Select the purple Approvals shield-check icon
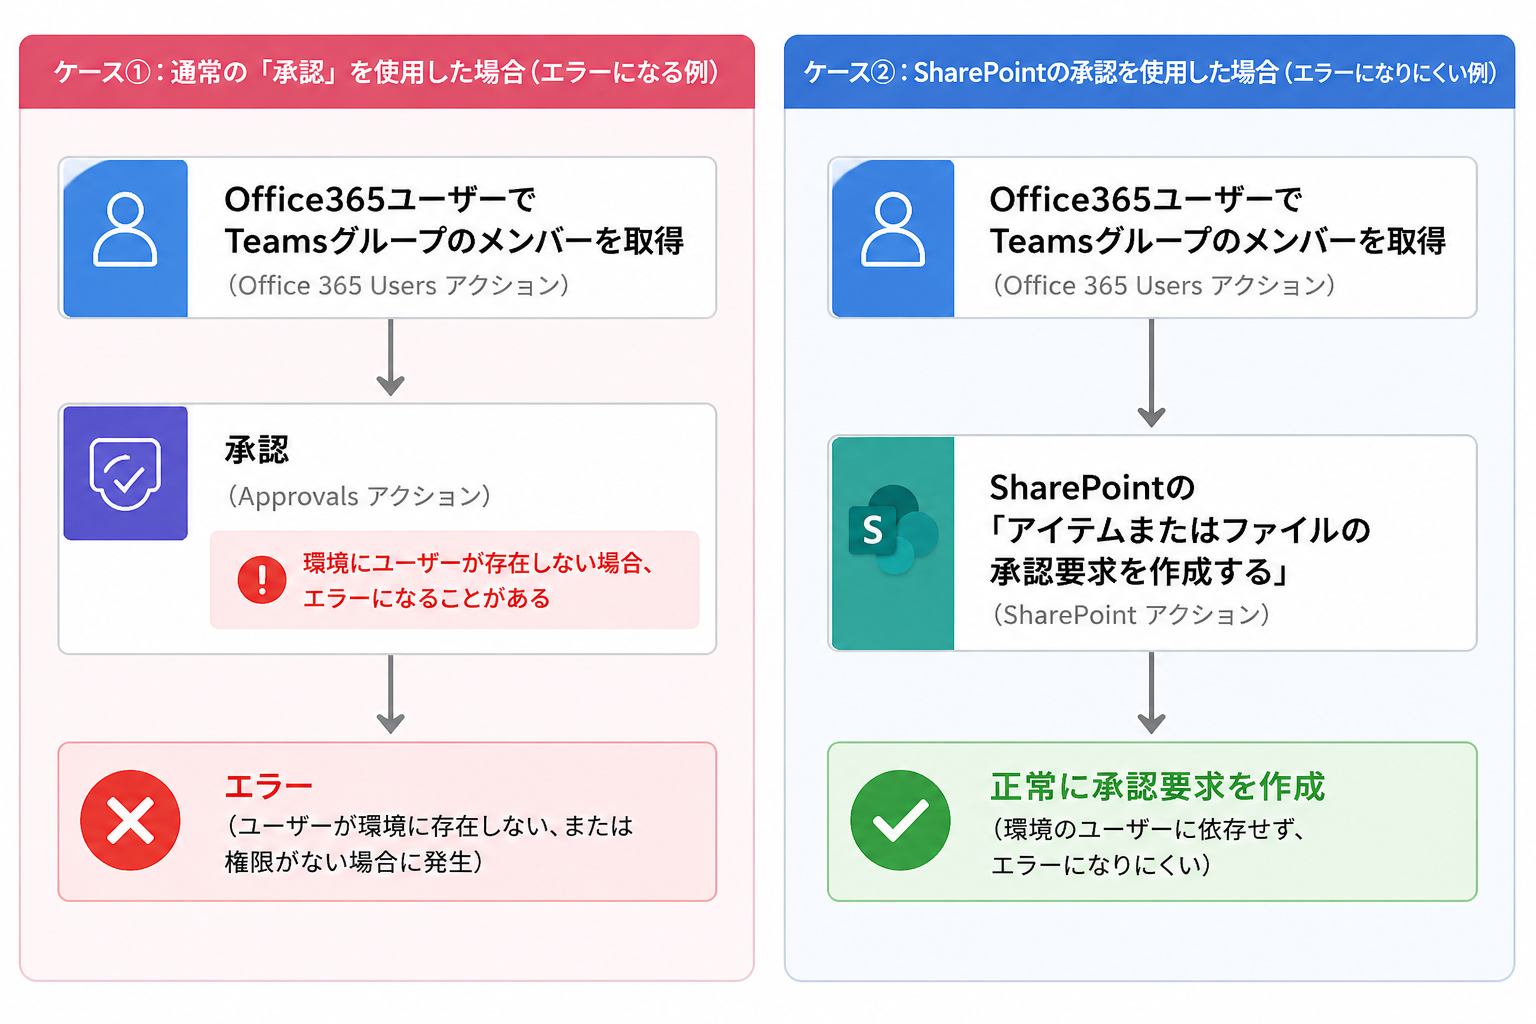The image size is (1536, 1024). (x=125, y=473)
